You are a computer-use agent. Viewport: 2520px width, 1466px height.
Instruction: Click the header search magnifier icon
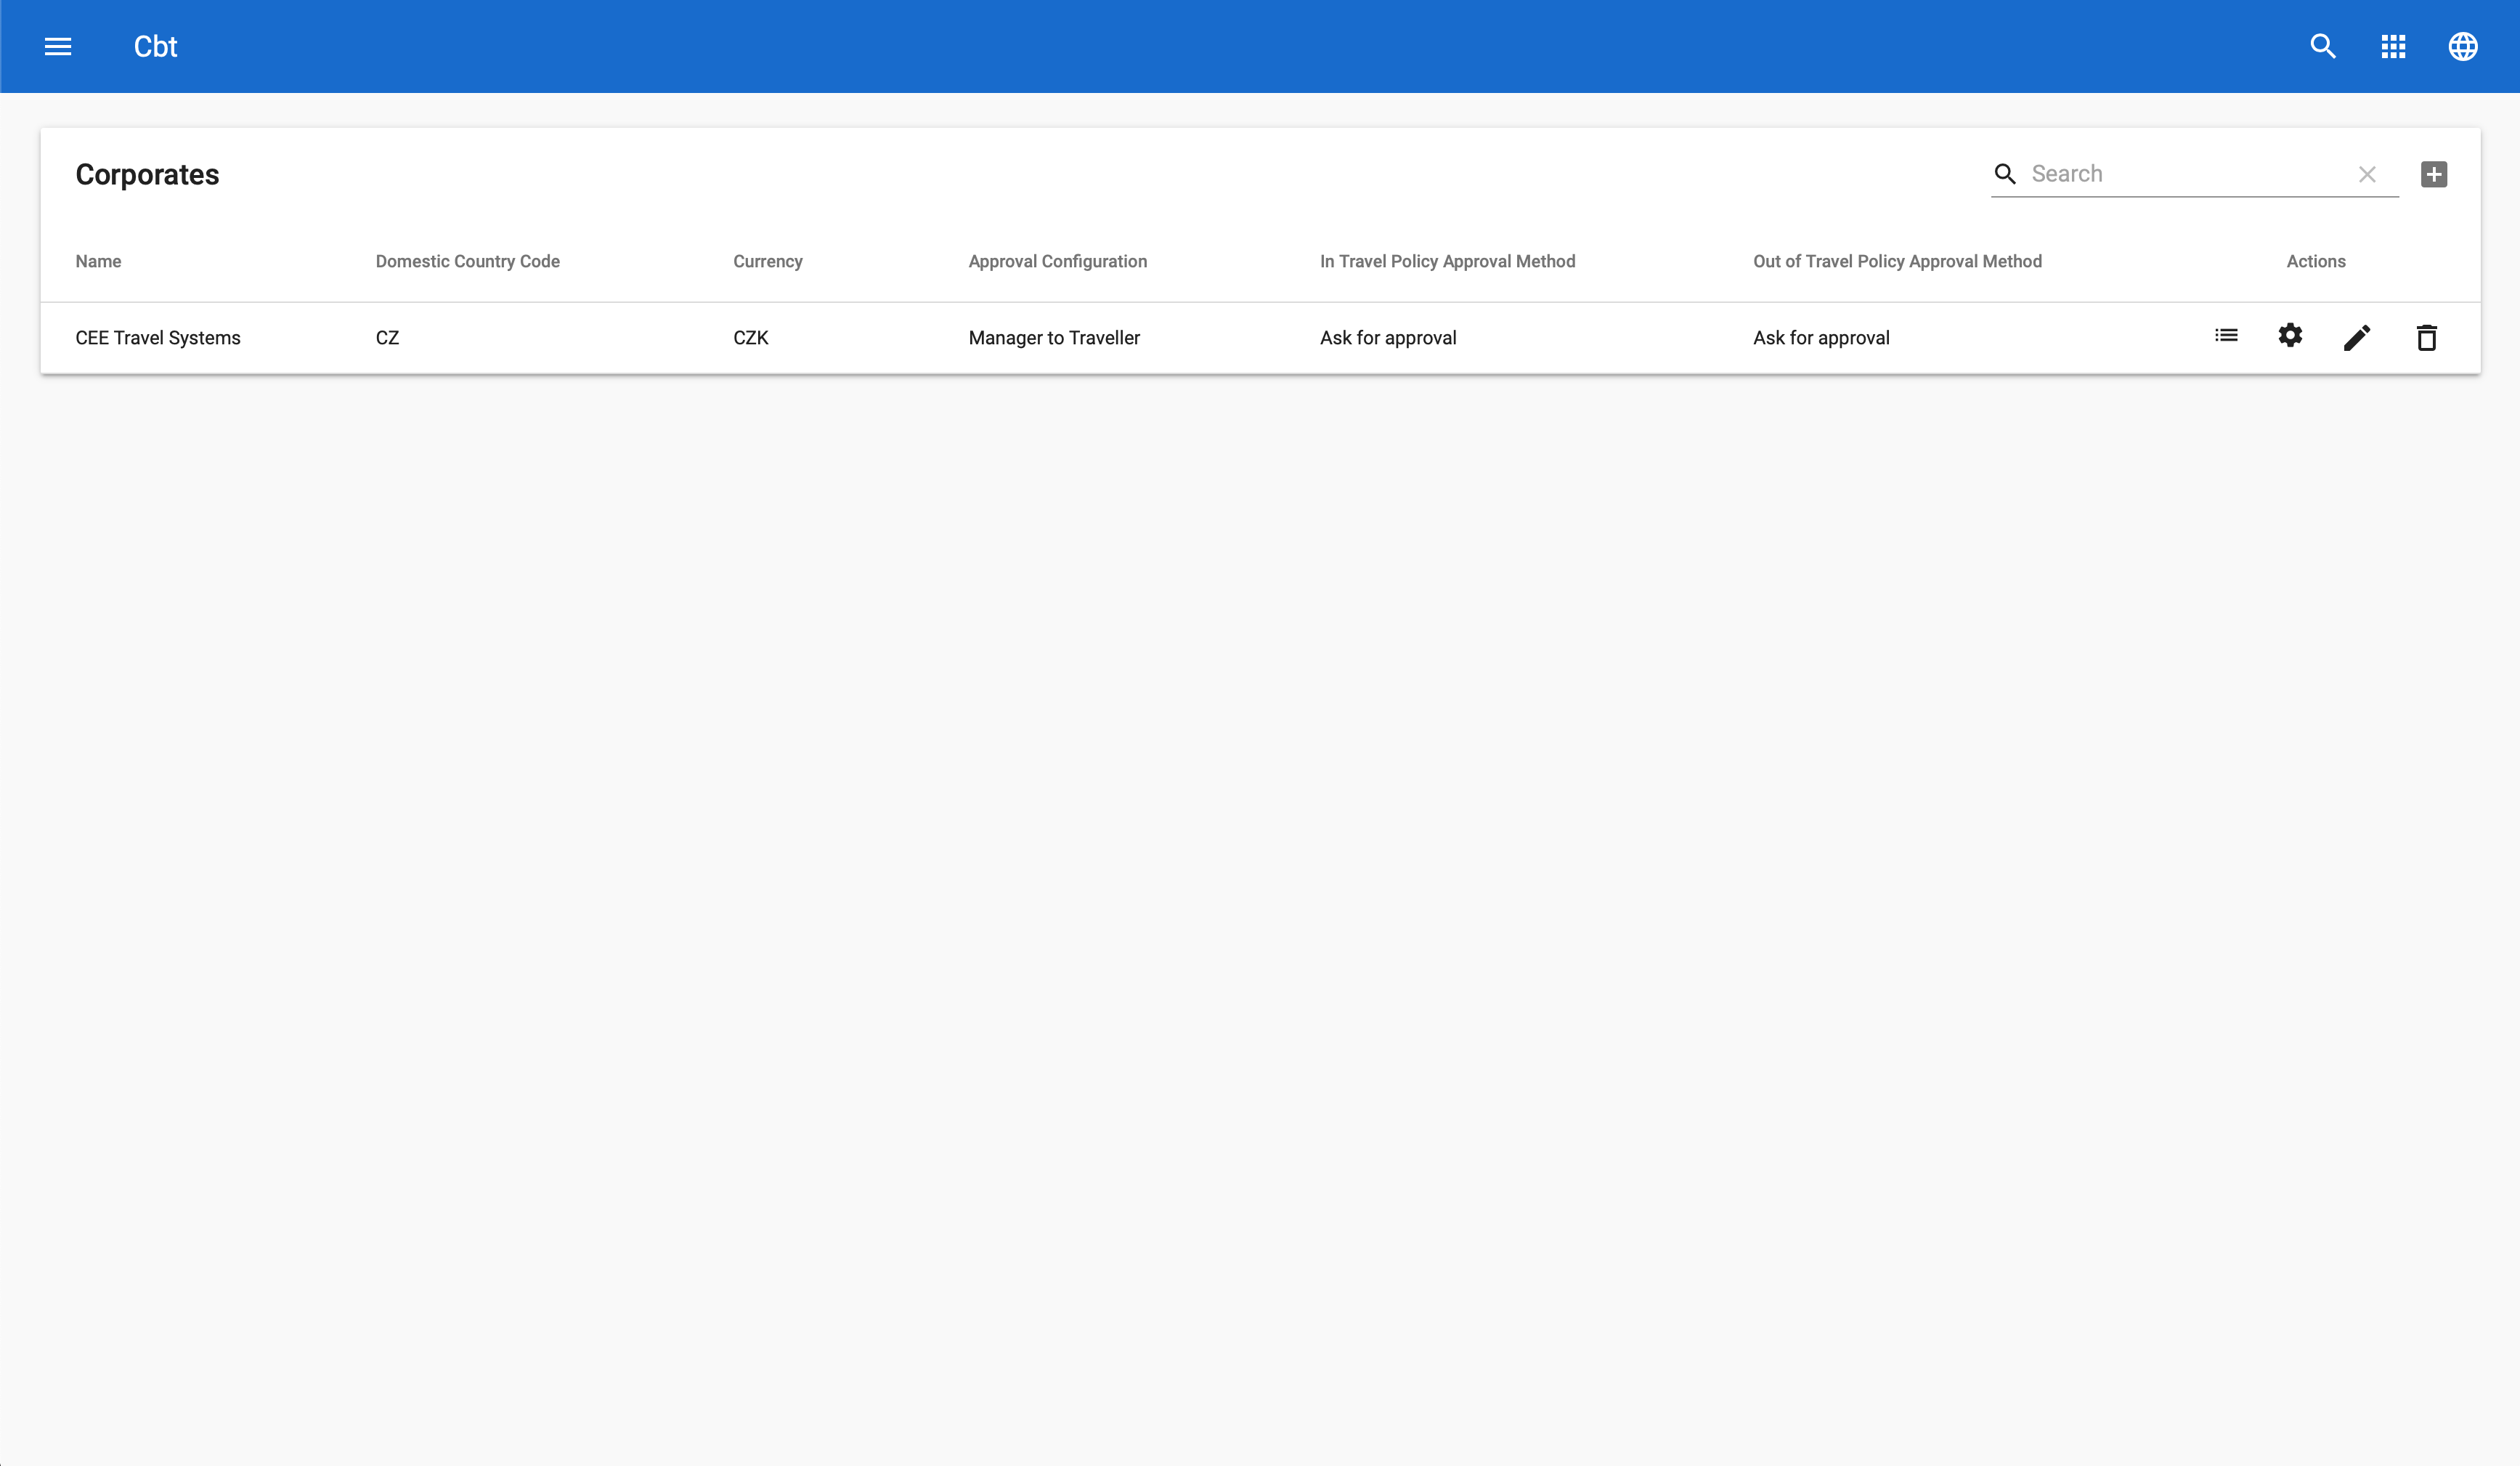(x=2323, y=46)
